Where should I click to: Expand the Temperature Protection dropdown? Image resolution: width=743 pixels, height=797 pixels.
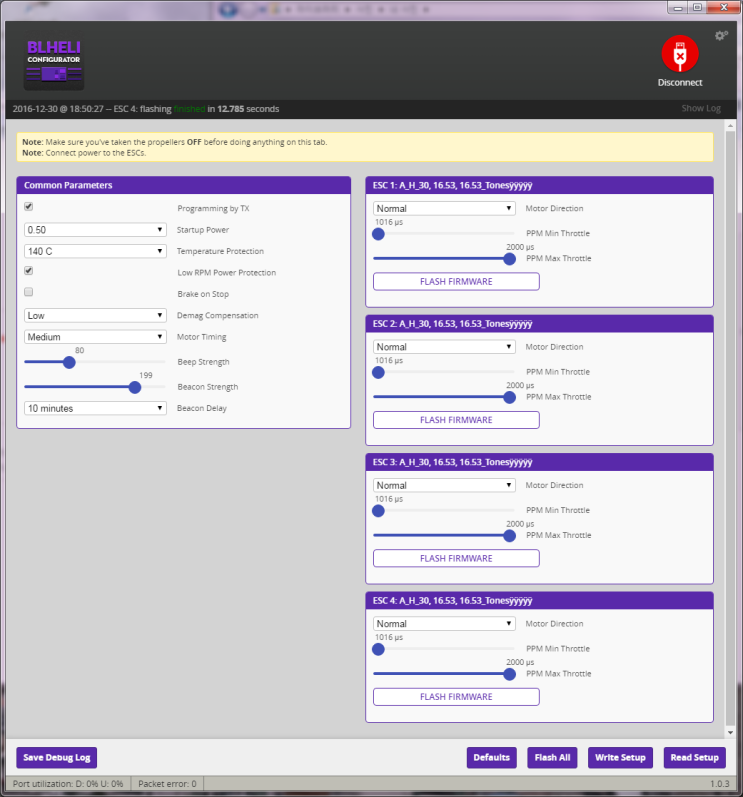pos(95,251)
